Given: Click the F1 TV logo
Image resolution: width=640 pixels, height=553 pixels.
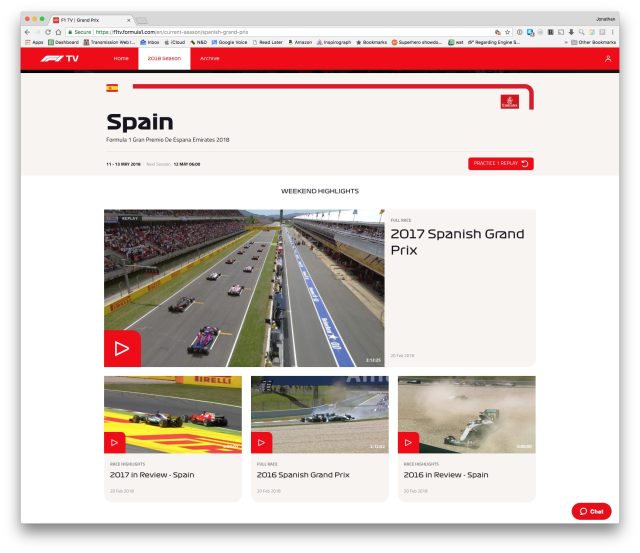Looking at the screenshot, I should pos(59,59).
